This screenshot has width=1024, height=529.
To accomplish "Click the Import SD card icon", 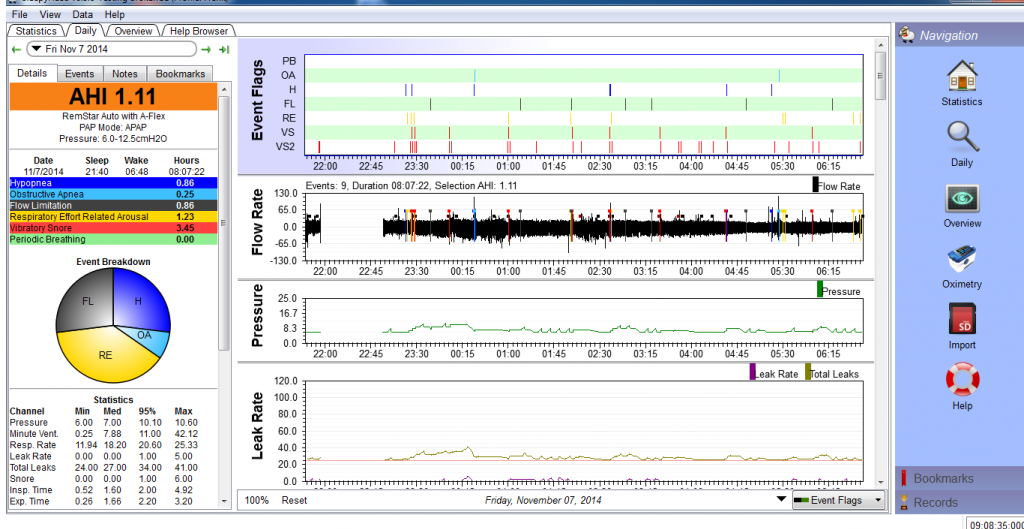I will tap(961, 320).
